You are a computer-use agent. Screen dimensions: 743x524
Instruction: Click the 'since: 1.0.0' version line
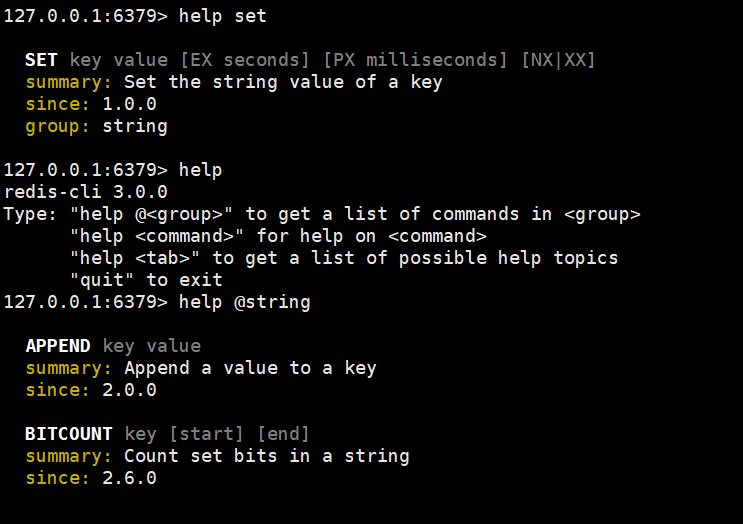point(91,104)
